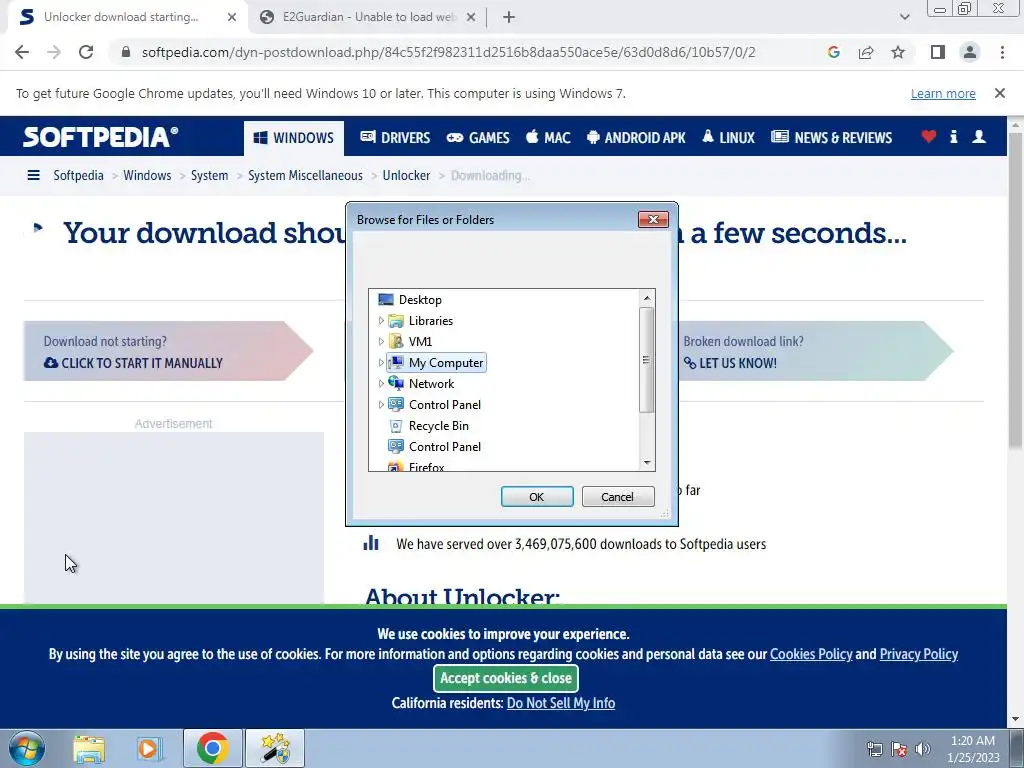
Task: Open Windows Start menu
Action: pyautogui.click(x=27, y=748)
